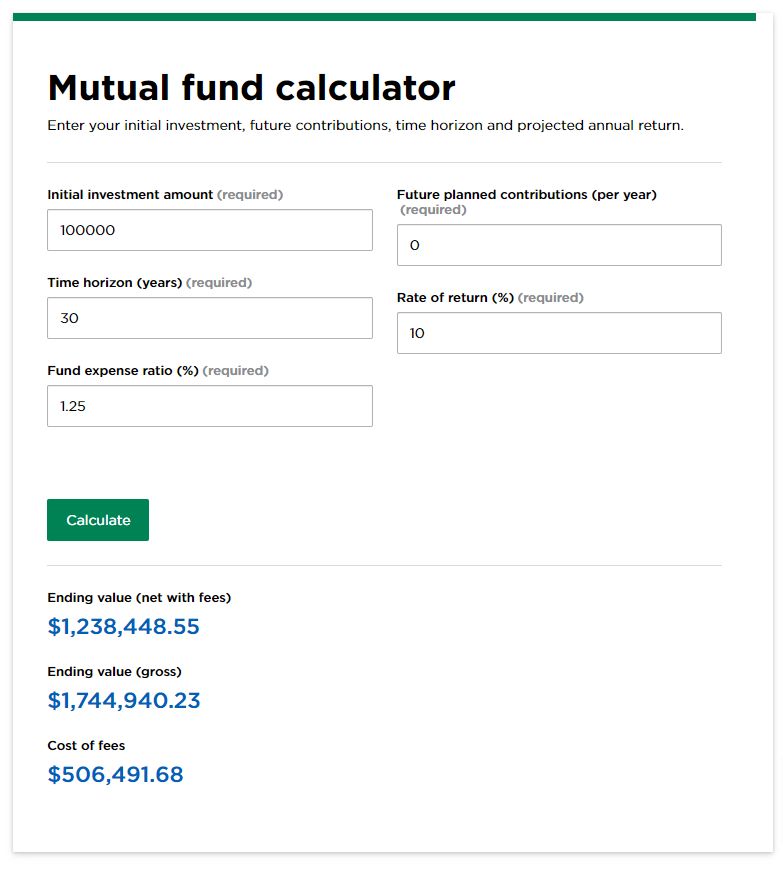
Task: Click the instruction sentence below the heading
Action: click(365, 127)
